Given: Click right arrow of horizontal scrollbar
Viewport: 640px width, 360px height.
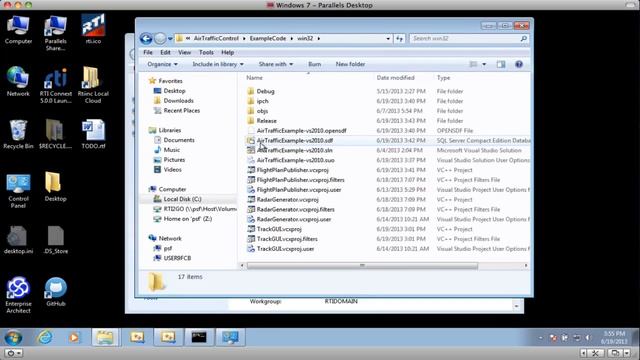Looking at the screenshot, I should click(526, 266).
